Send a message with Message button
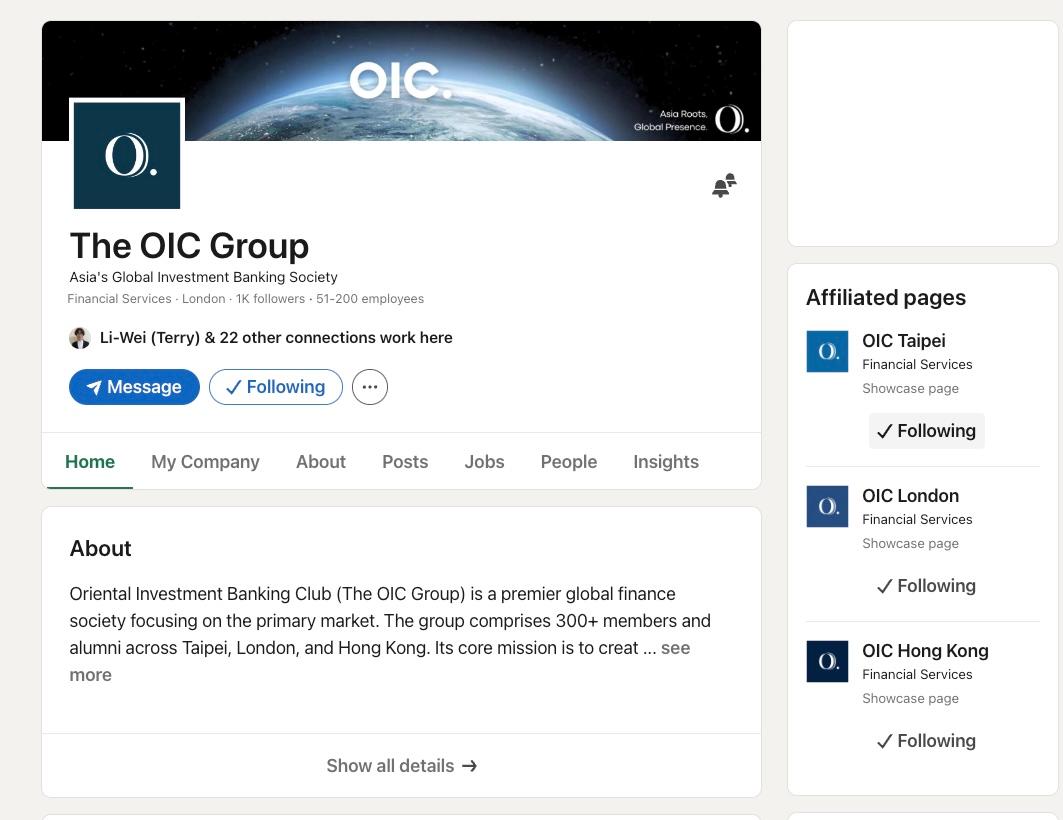The image size is (1063, 820). (x=134, y=387)
